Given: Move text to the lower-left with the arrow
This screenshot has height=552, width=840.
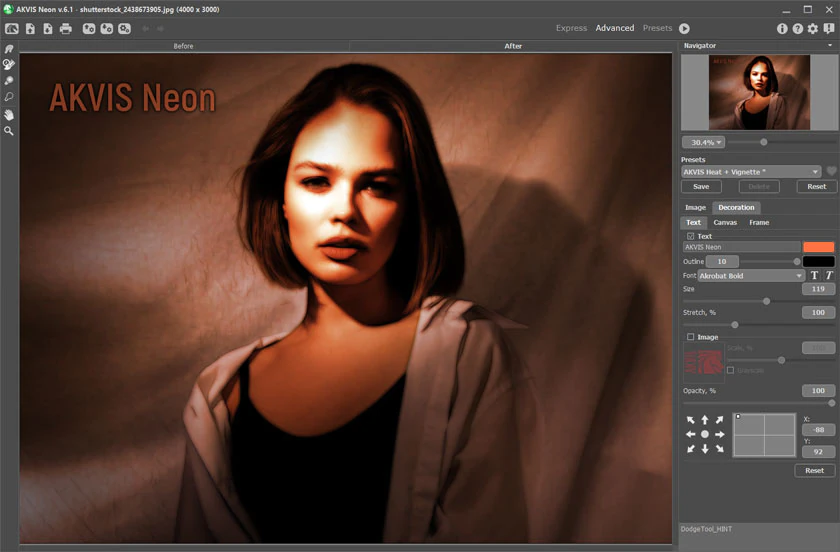Looking at the screenshot, I should tap(691, 449).
